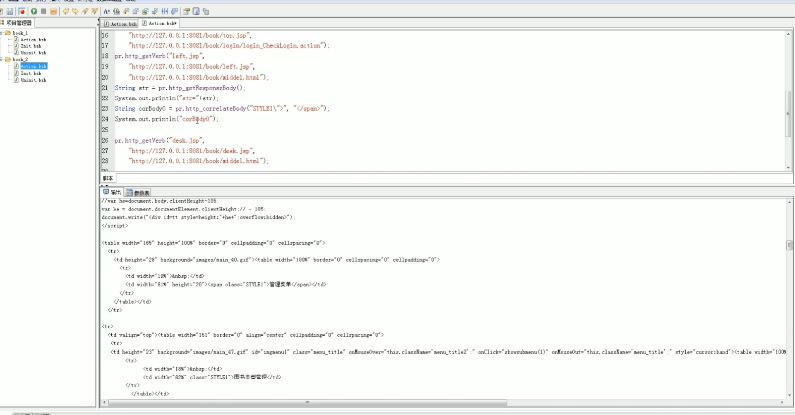Switch to the first Action.bsh editor tab

[120, 22]
